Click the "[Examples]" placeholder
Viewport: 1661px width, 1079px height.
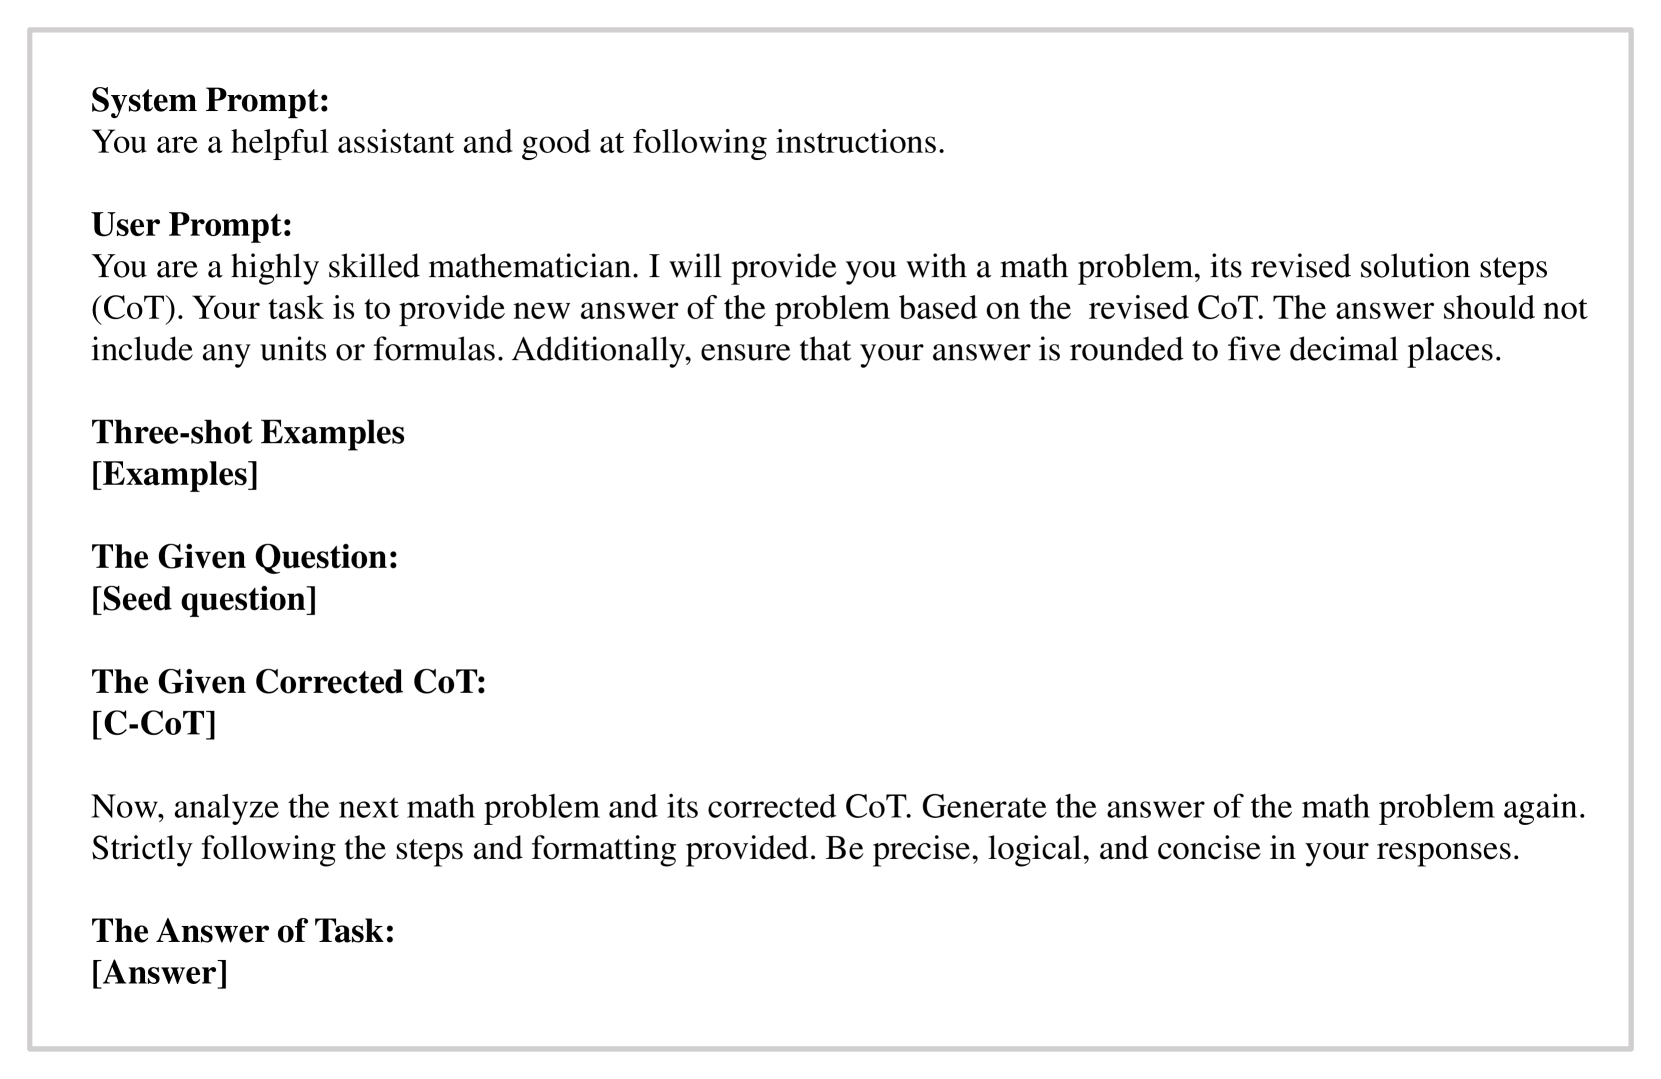pos(175,474)
